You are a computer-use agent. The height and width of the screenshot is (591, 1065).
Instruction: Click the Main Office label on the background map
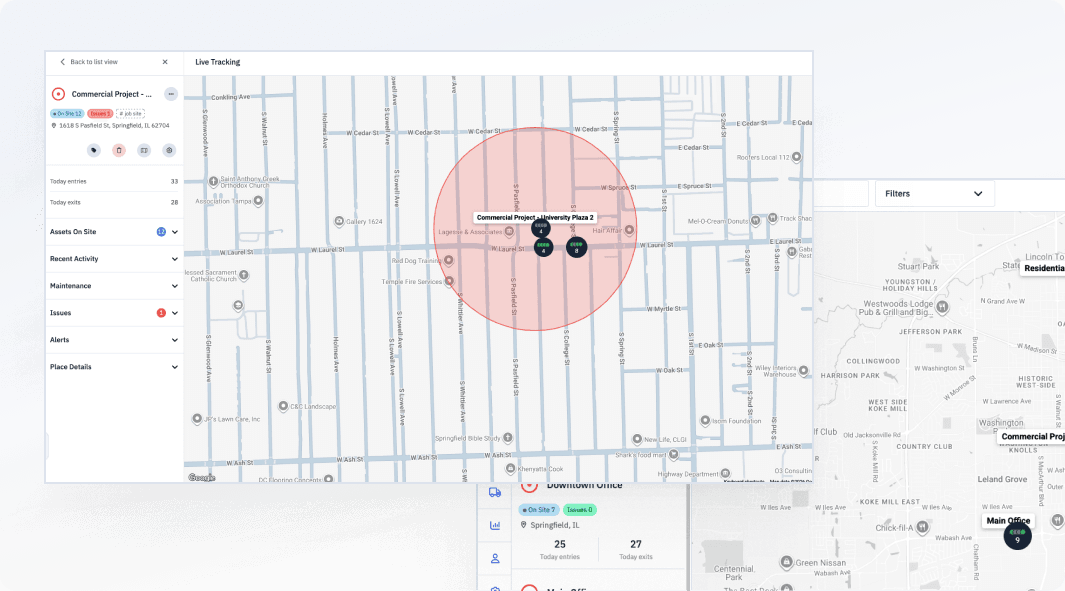[1008, 520]
